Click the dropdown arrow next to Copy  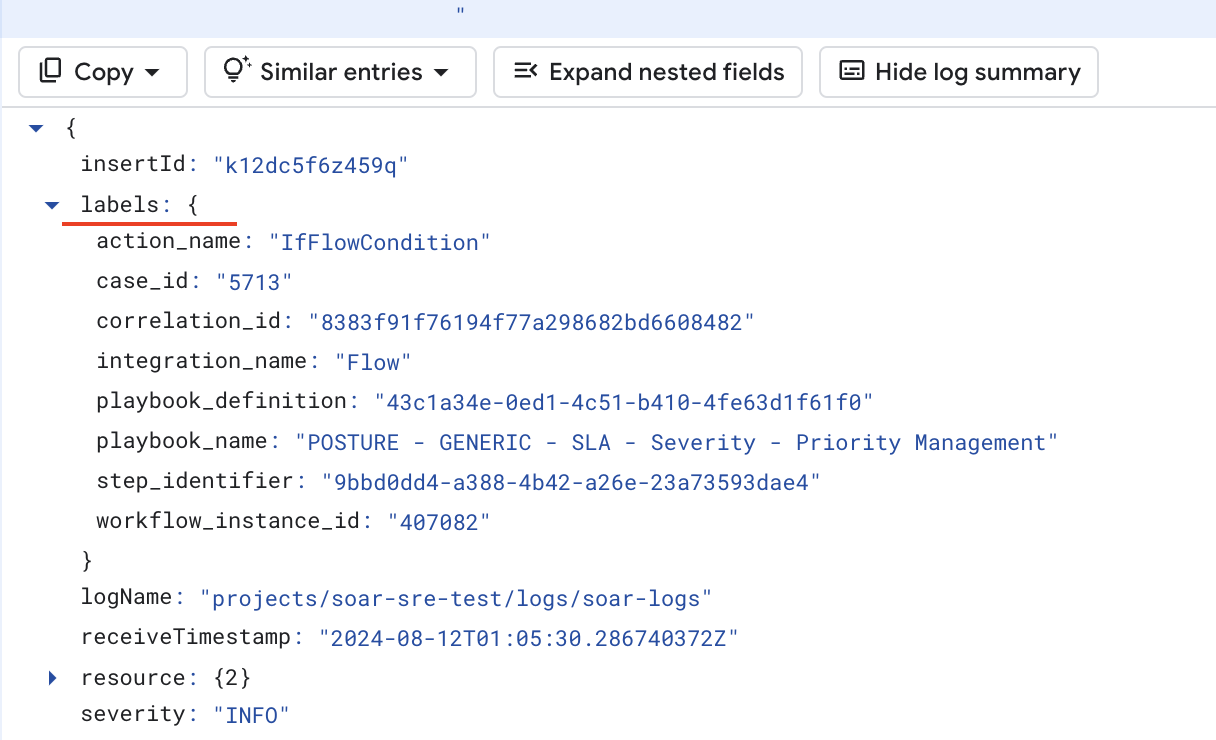151,71
